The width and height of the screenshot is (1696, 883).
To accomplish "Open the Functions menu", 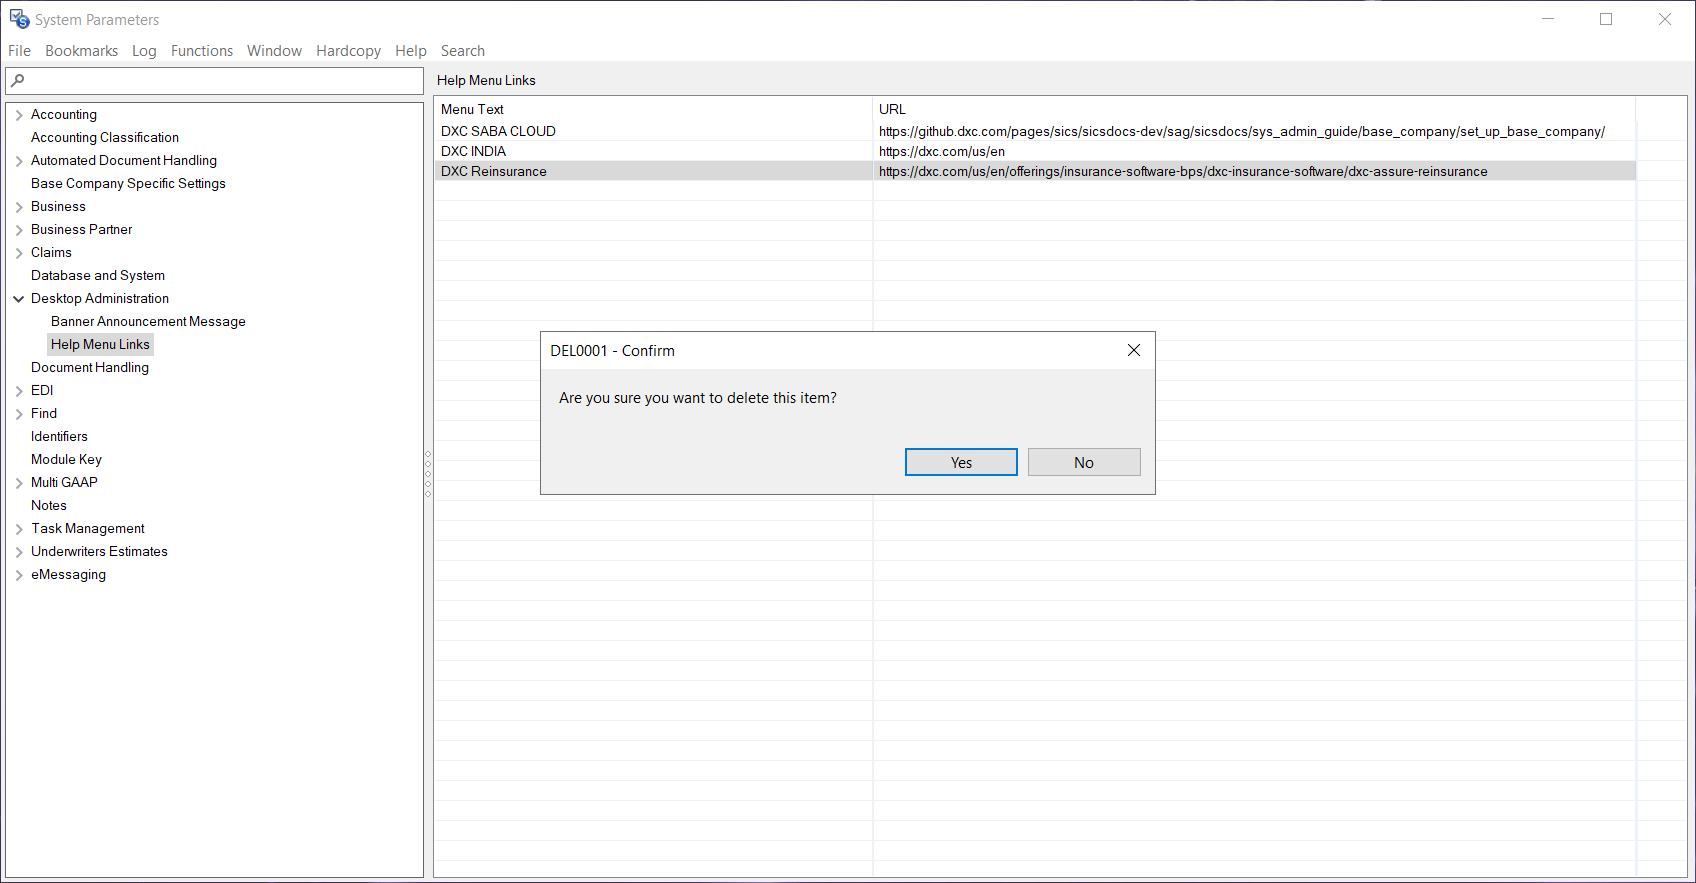I will [x=202, y=51].
